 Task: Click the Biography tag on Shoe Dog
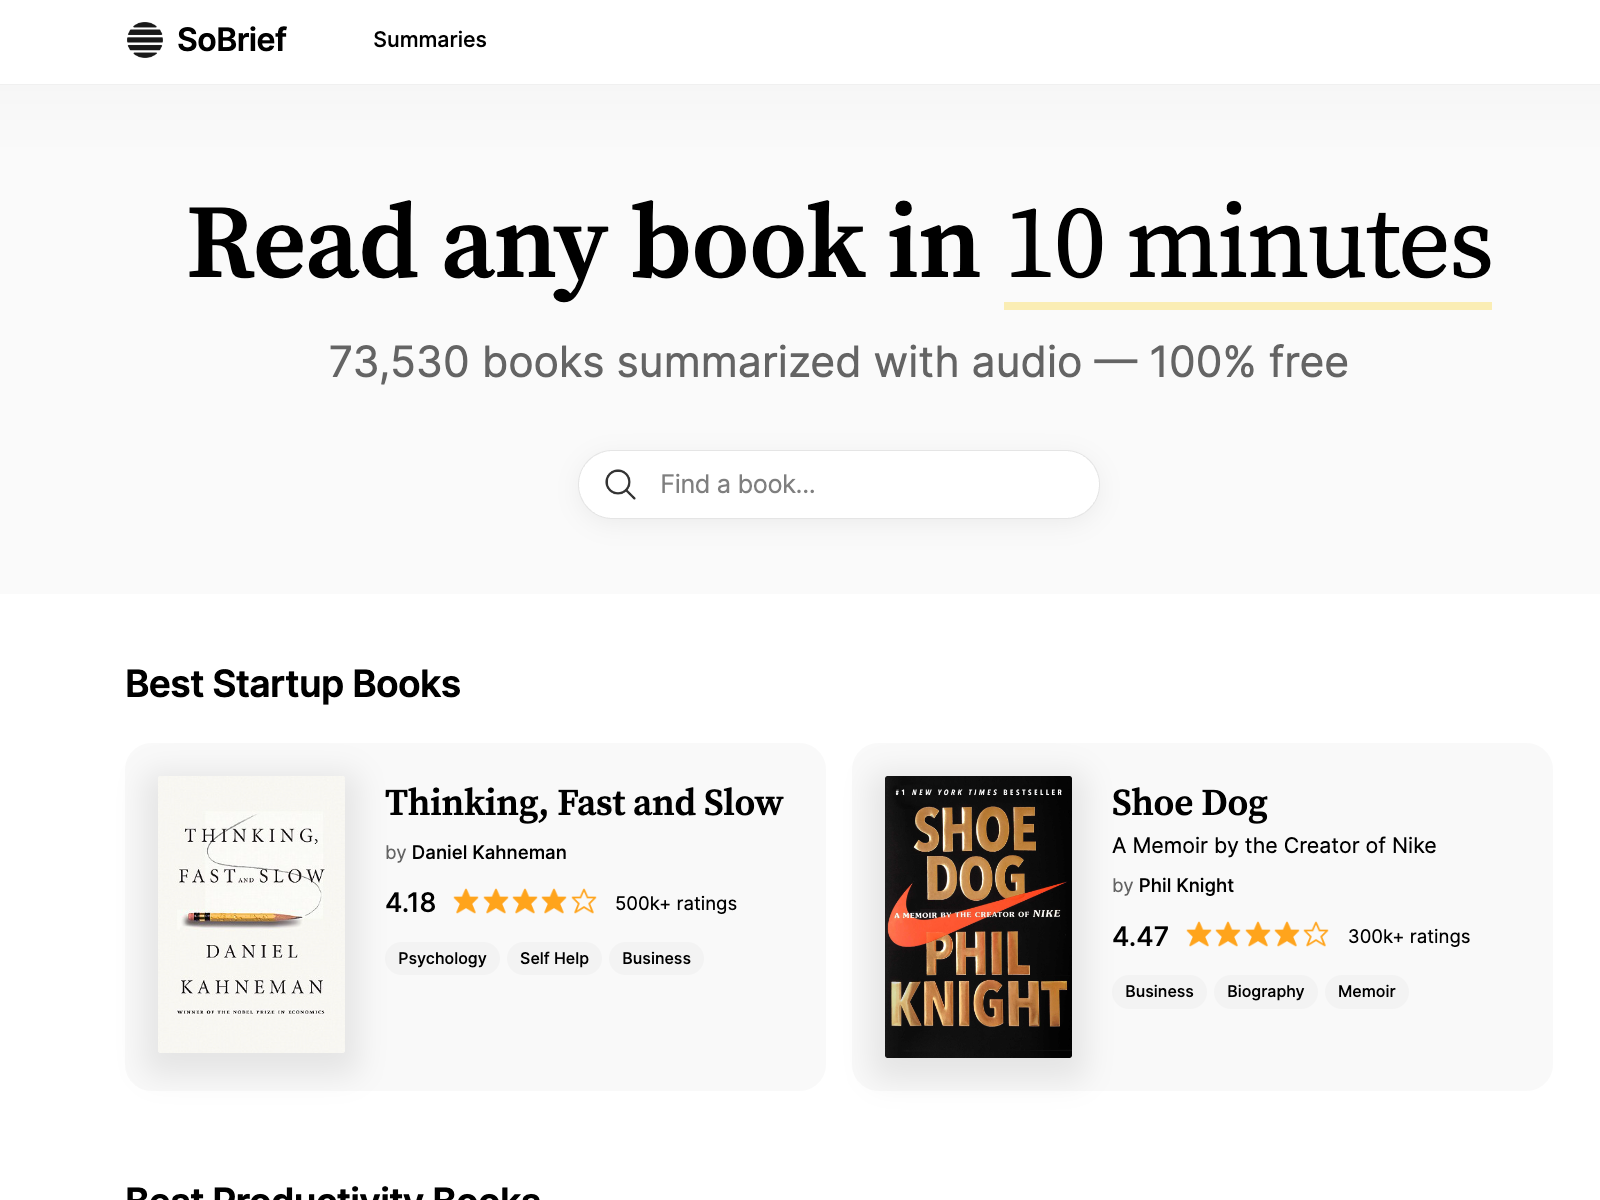pos(1265,991)
